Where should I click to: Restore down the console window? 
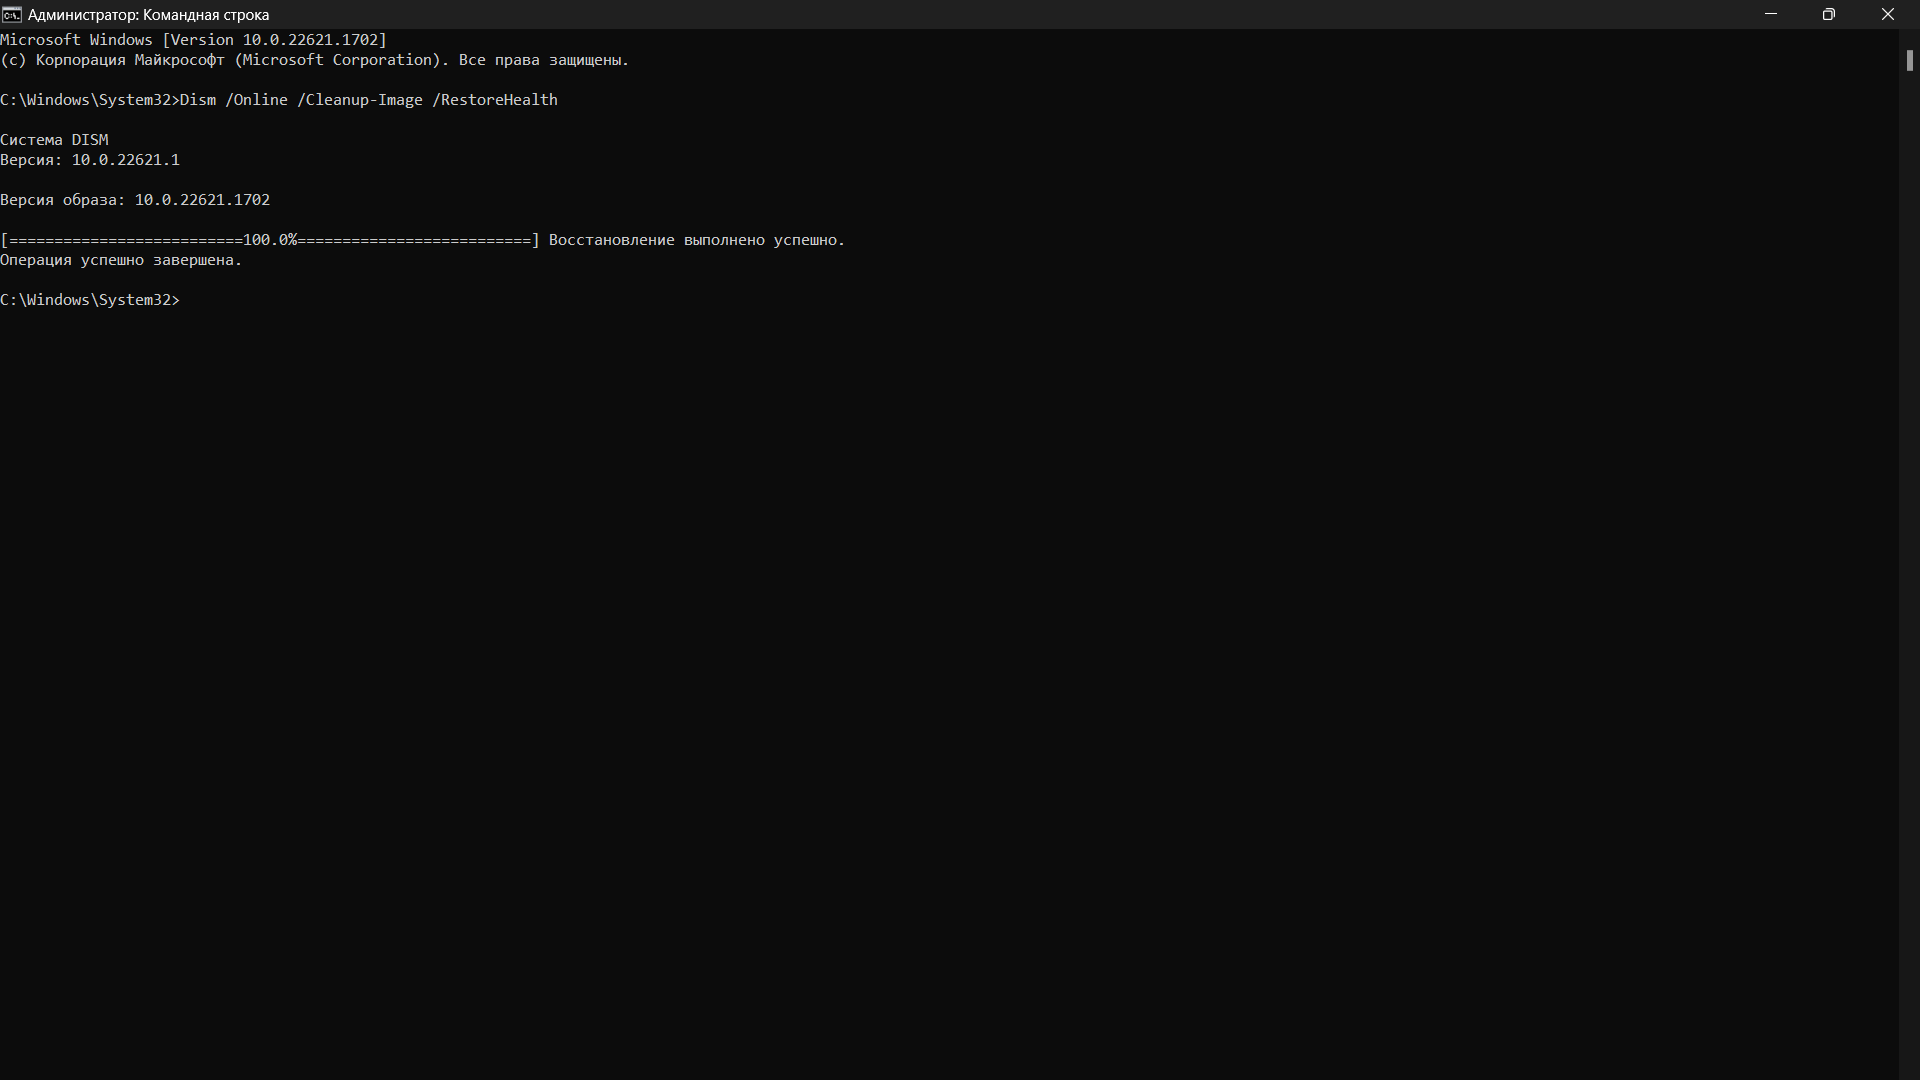pyautogui.click(x=1829, y=14)
